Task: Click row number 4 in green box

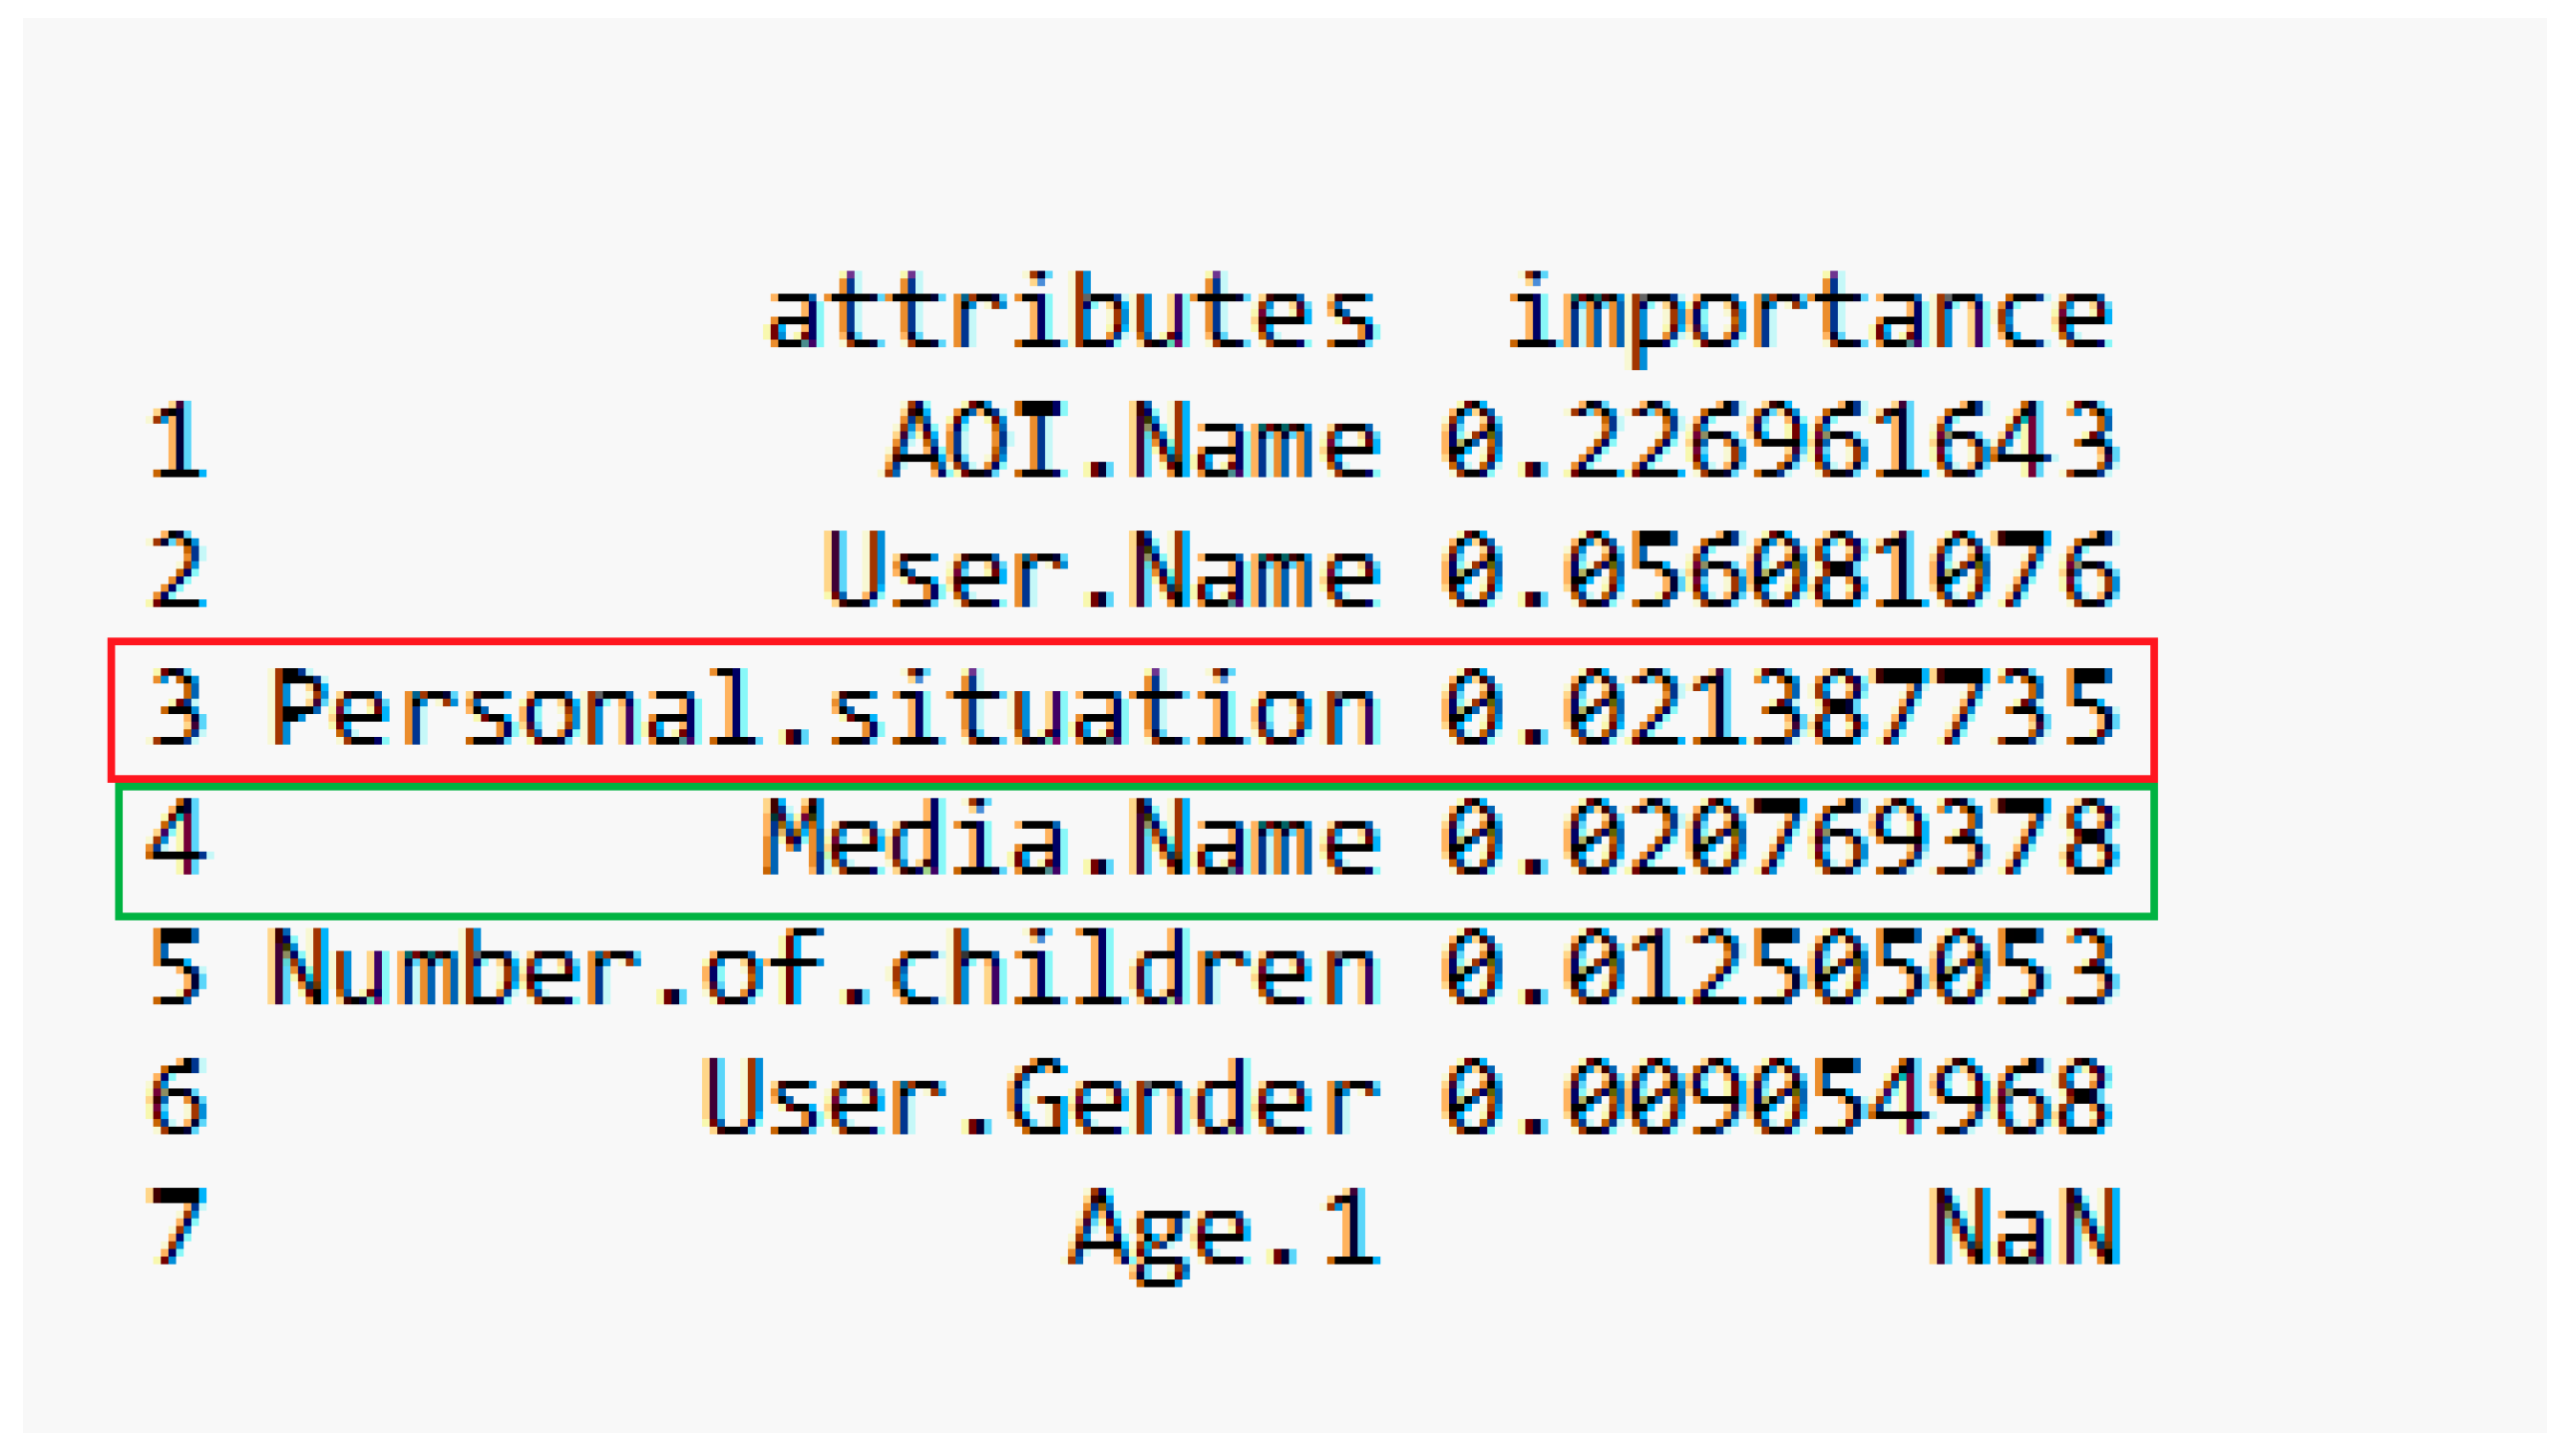Action: 178,838
